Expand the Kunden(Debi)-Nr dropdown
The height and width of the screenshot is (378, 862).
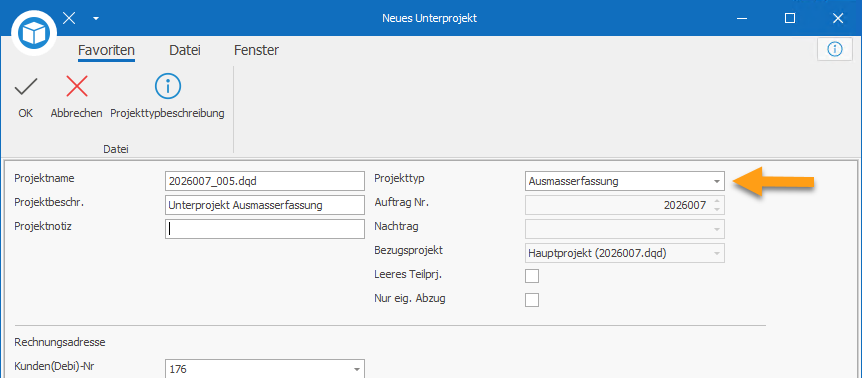356,369
